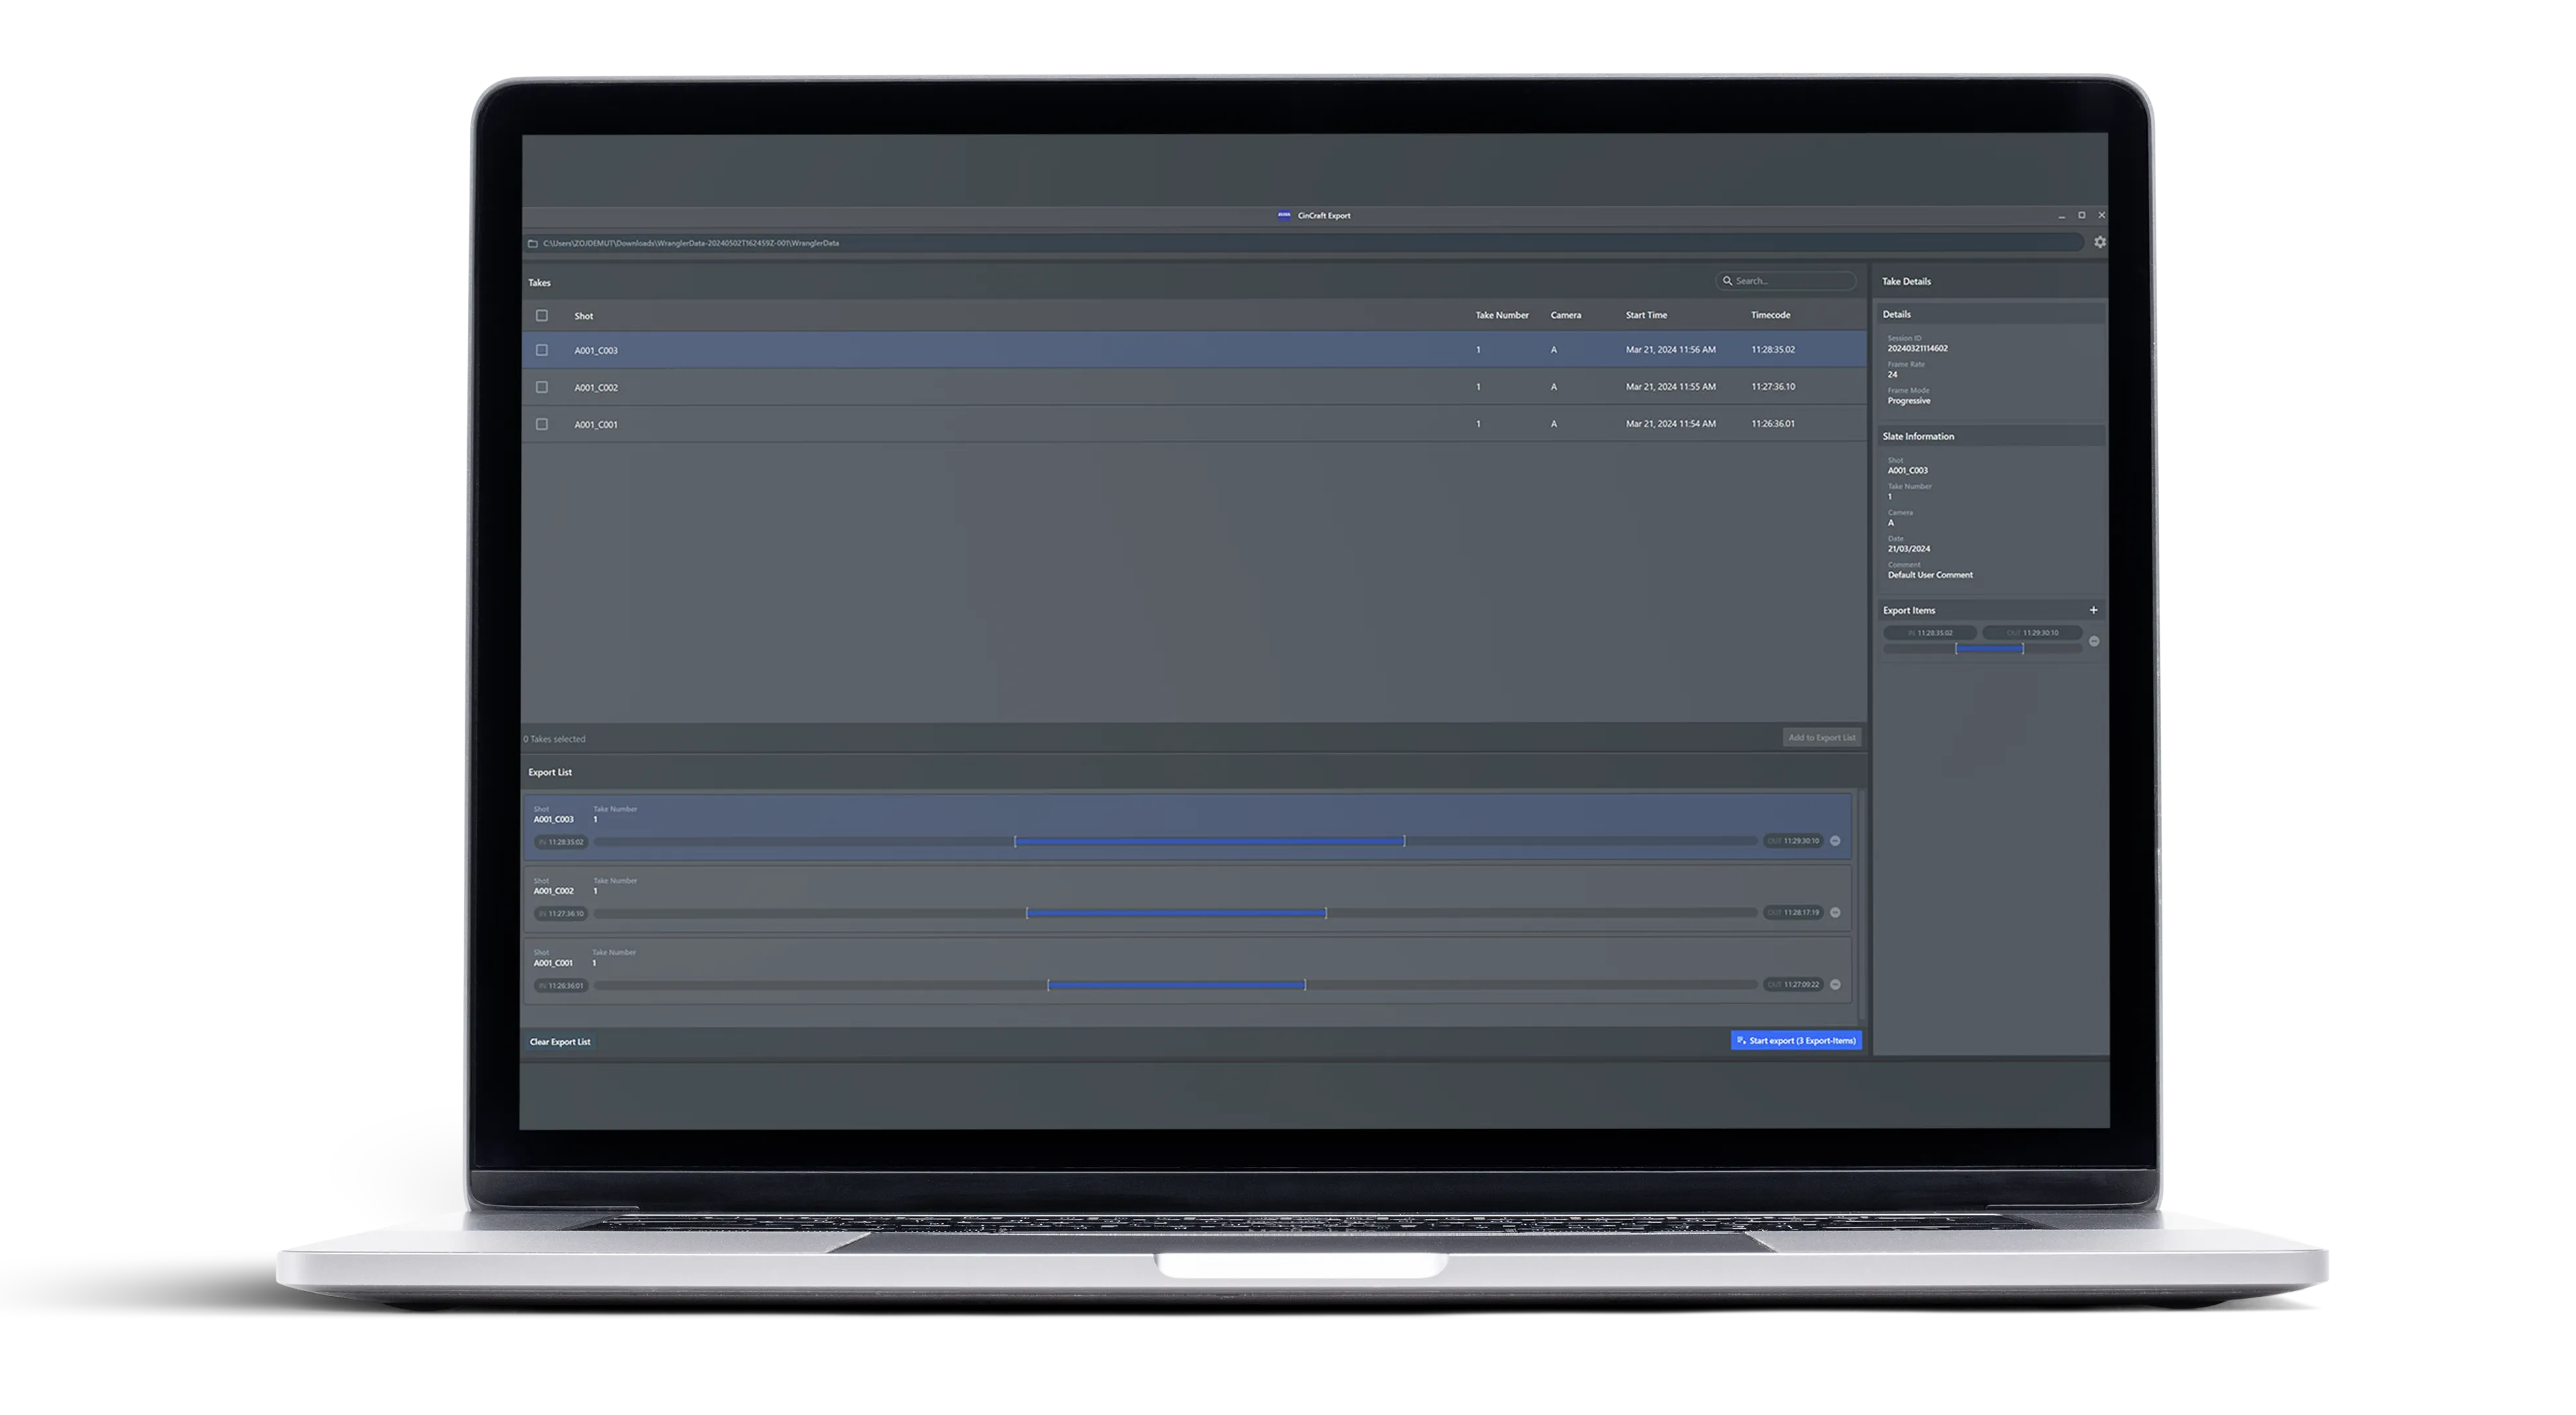Focus the takes Search field
This screenshot has height=1415, width=2576.
click(x=1786, y=281)
